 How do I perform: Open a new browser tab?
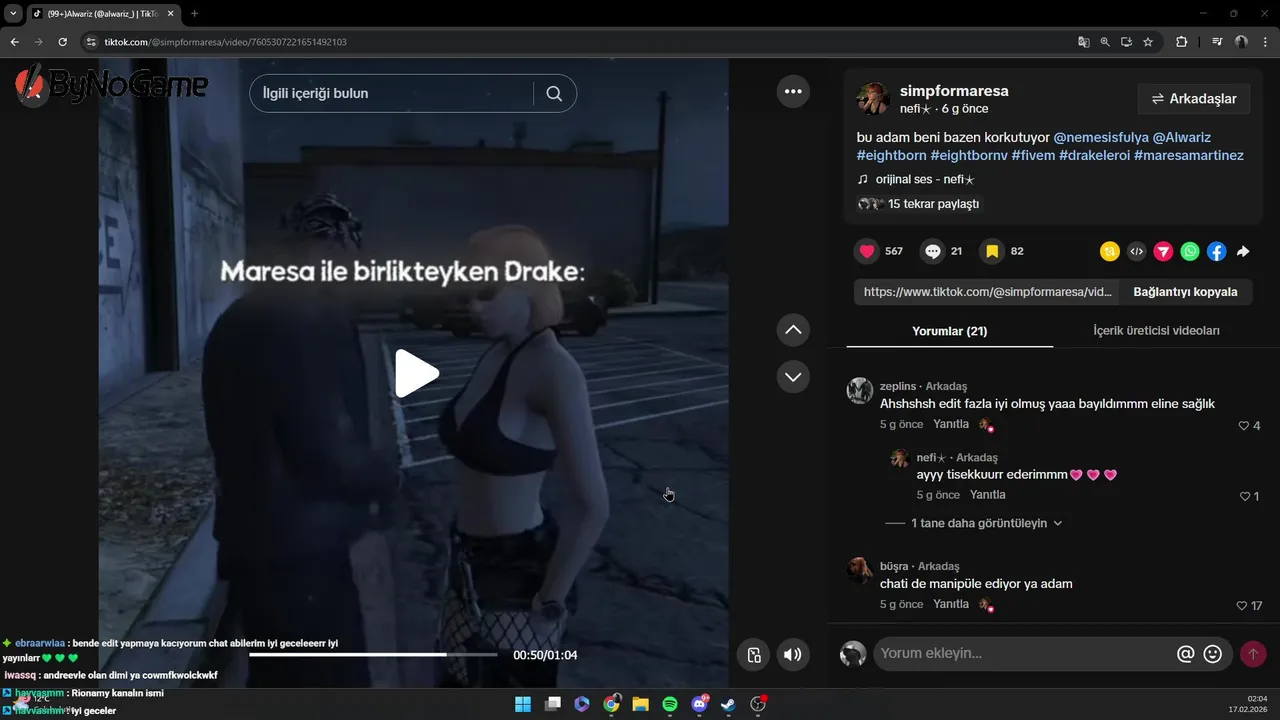[194, 14]
